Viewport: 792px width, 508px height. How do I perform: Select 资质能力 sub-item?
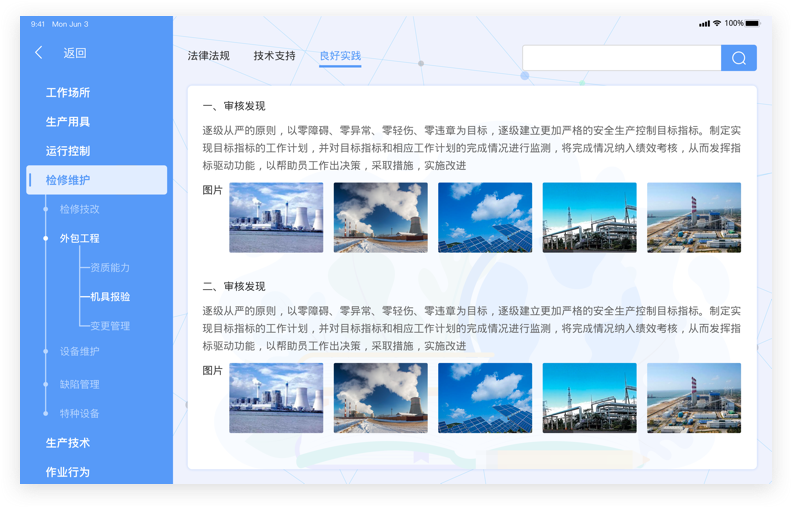click(x=110, y=268)
